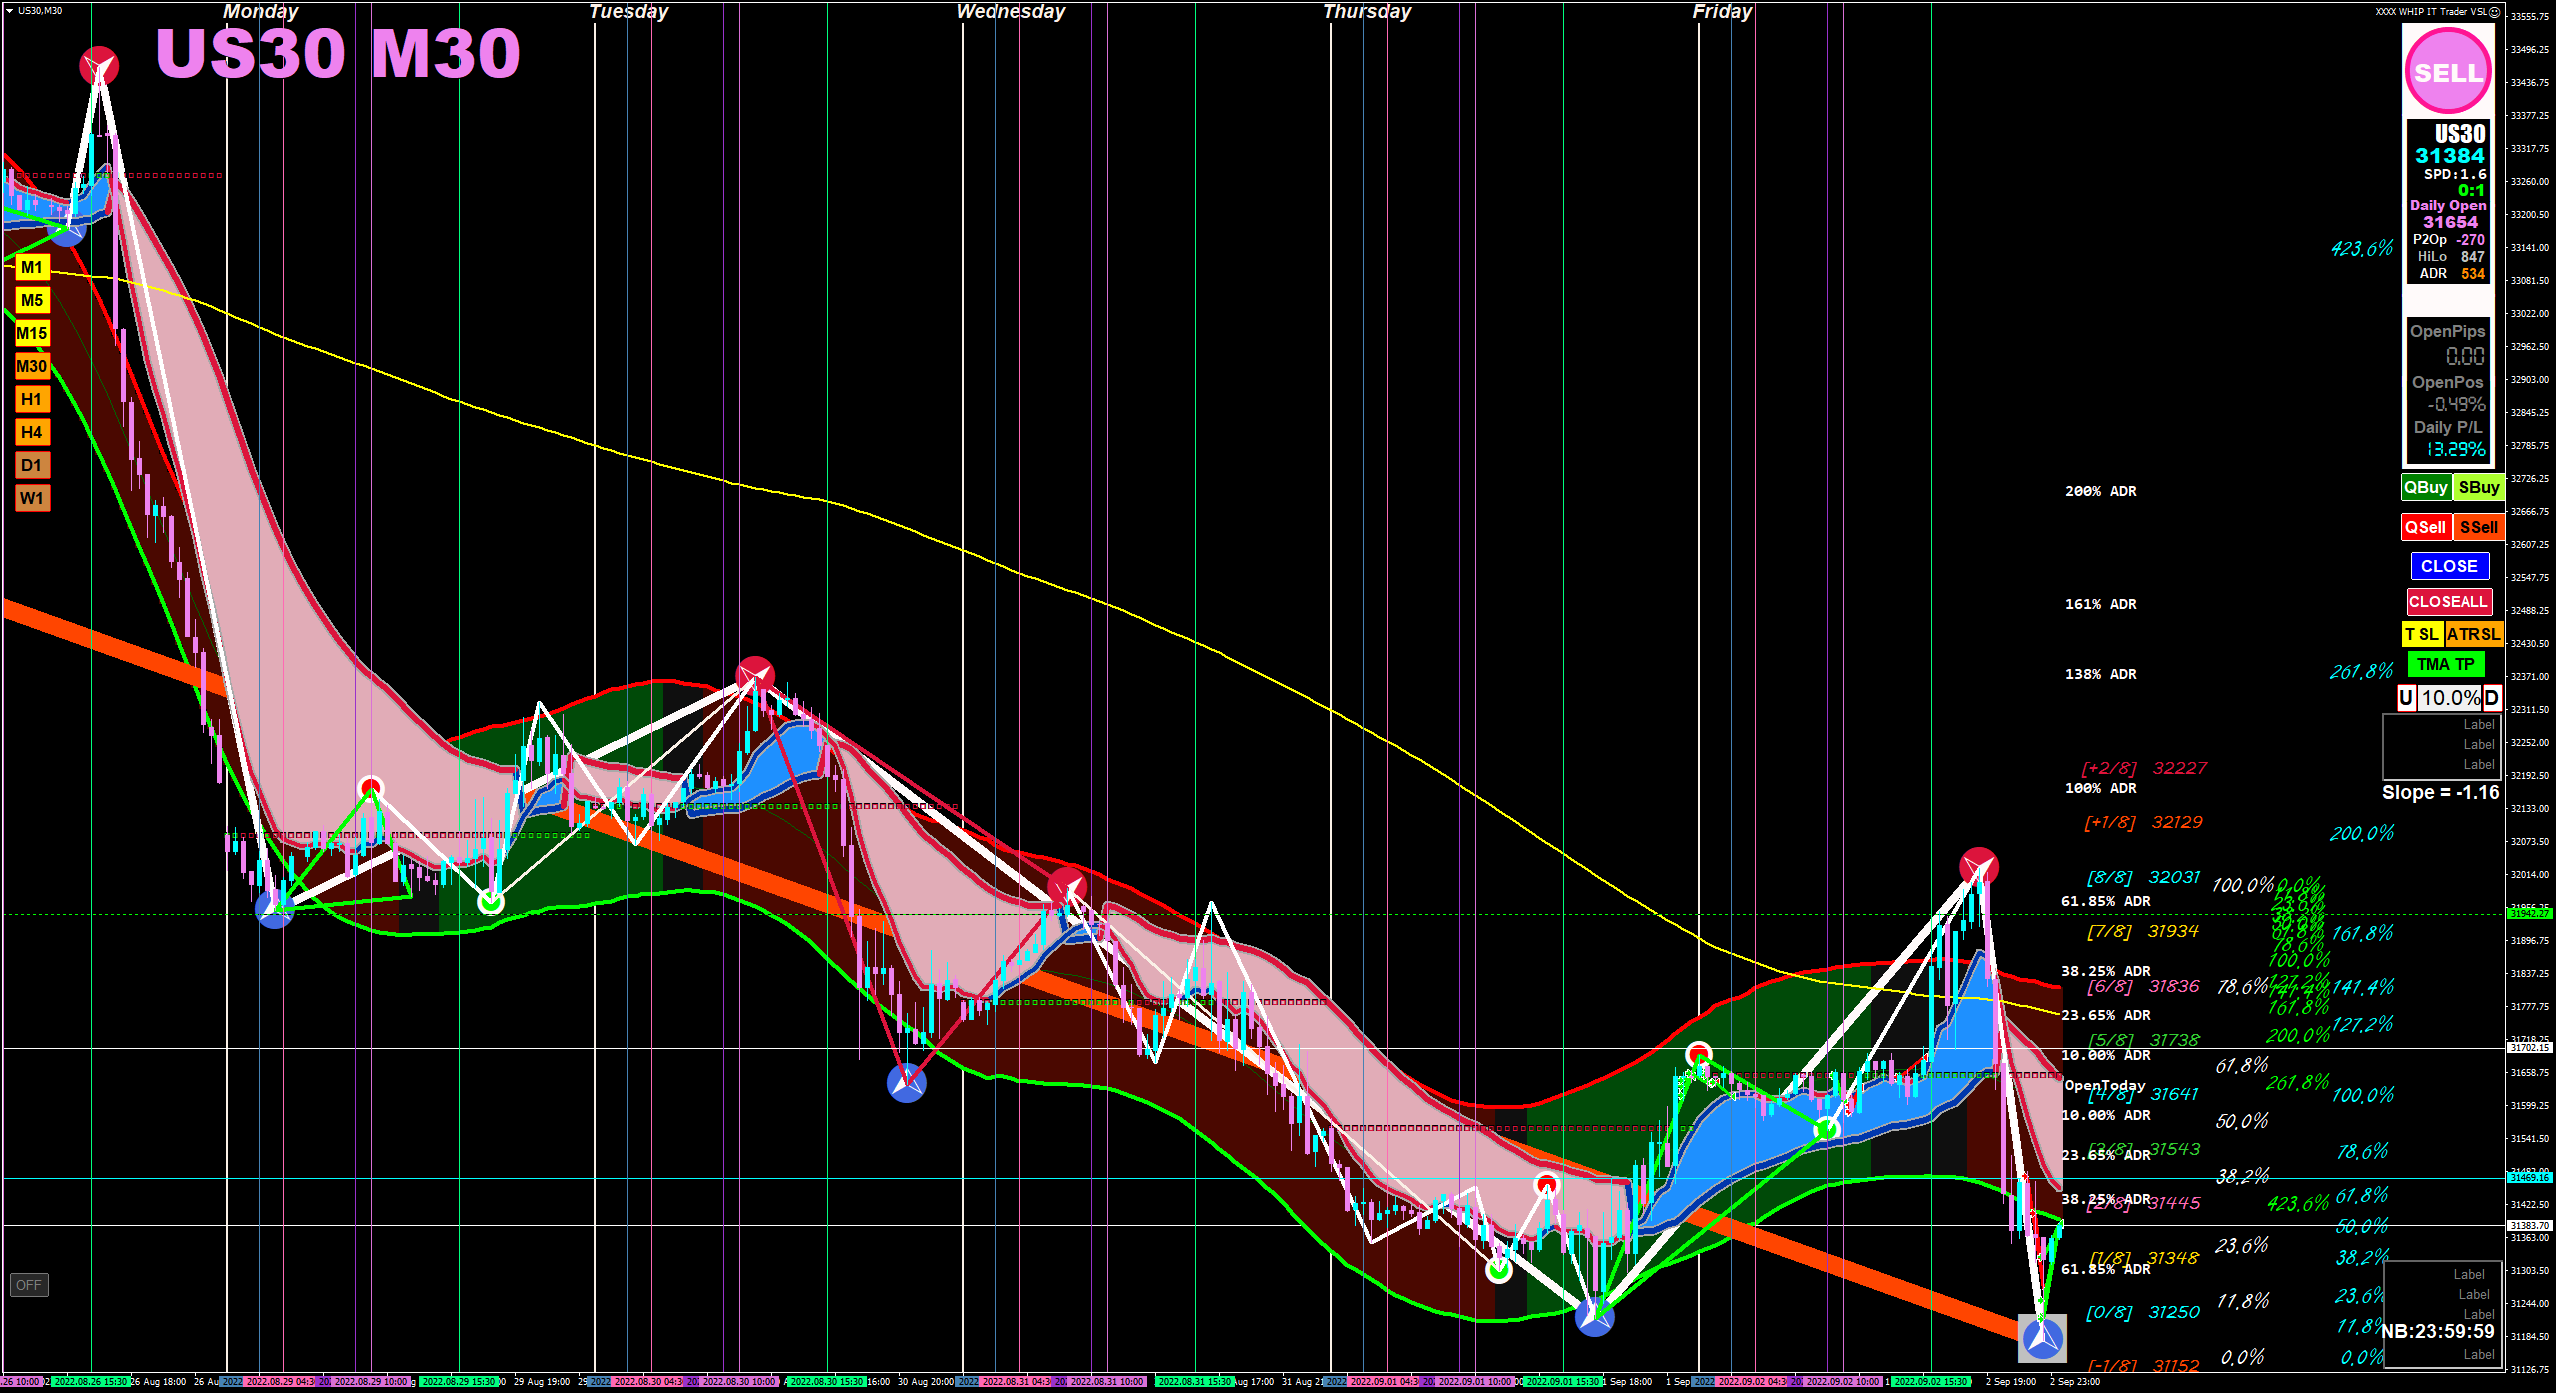Click the red sell-arrow marker at Monday's peak
Screen dimensions: 2556x1393
[x=99, y=66]
